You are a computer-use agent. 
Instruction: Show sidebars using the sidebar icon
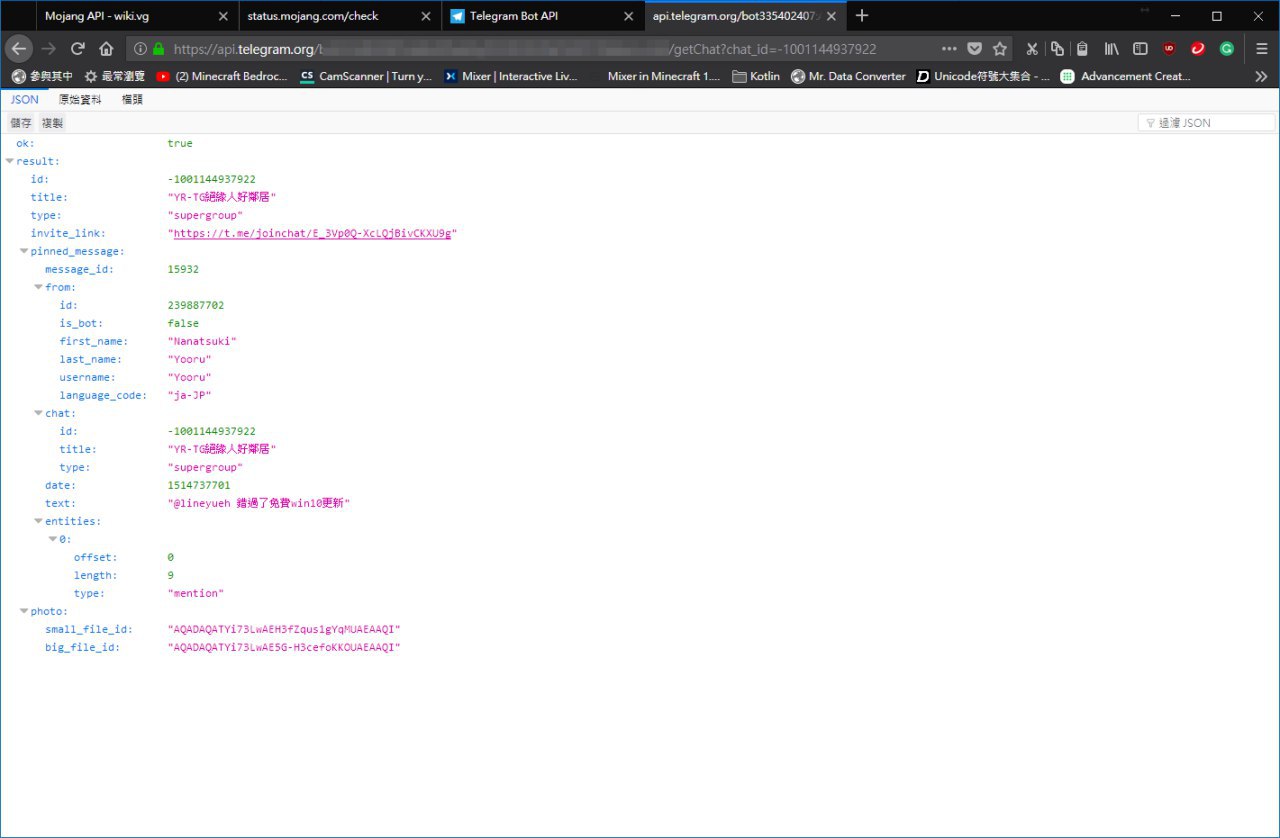1140,48
